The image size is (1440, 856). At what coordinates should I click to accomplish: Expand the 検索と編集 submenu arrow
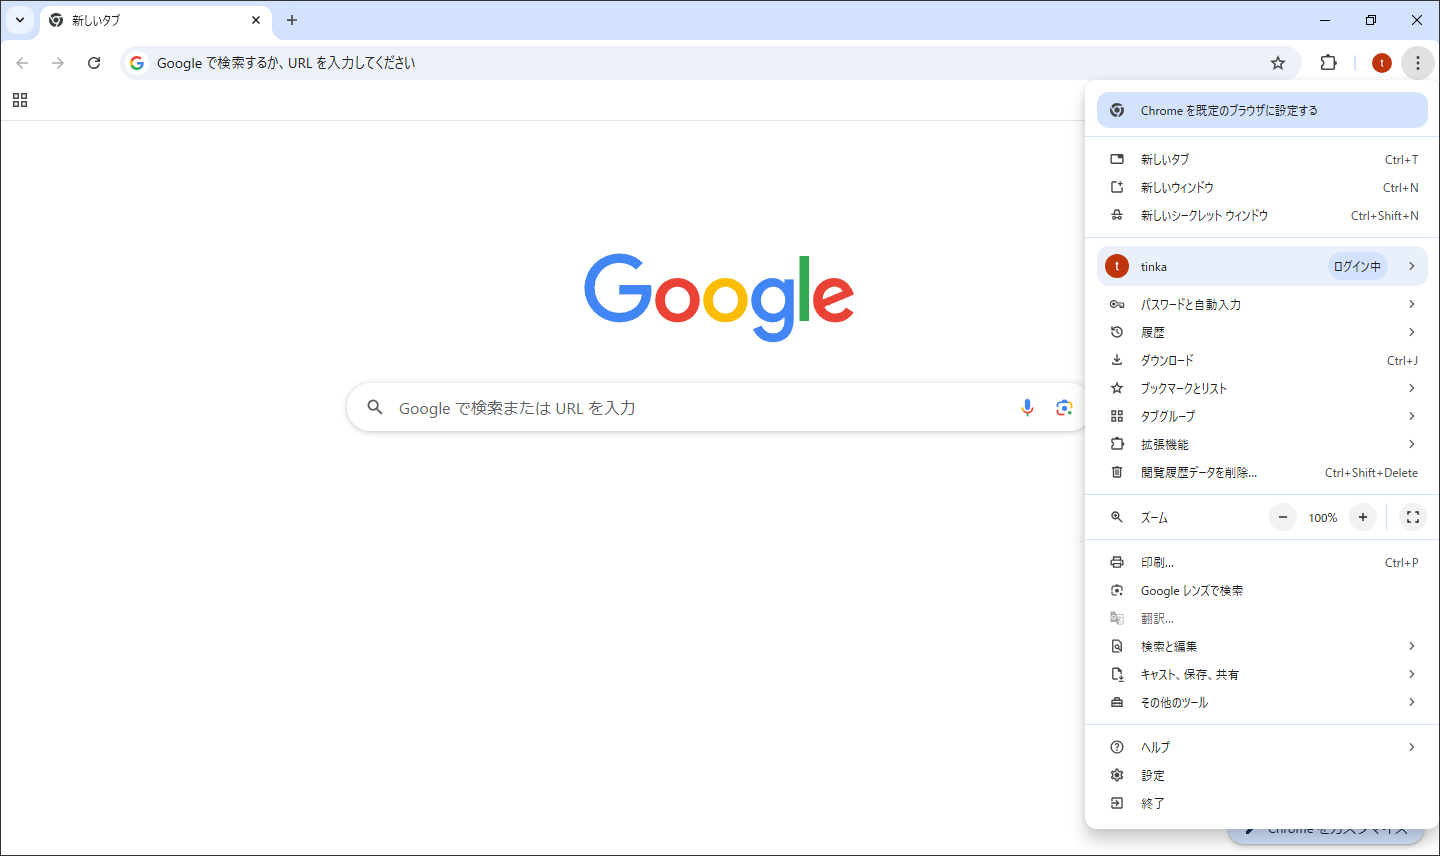[1411, 646]
